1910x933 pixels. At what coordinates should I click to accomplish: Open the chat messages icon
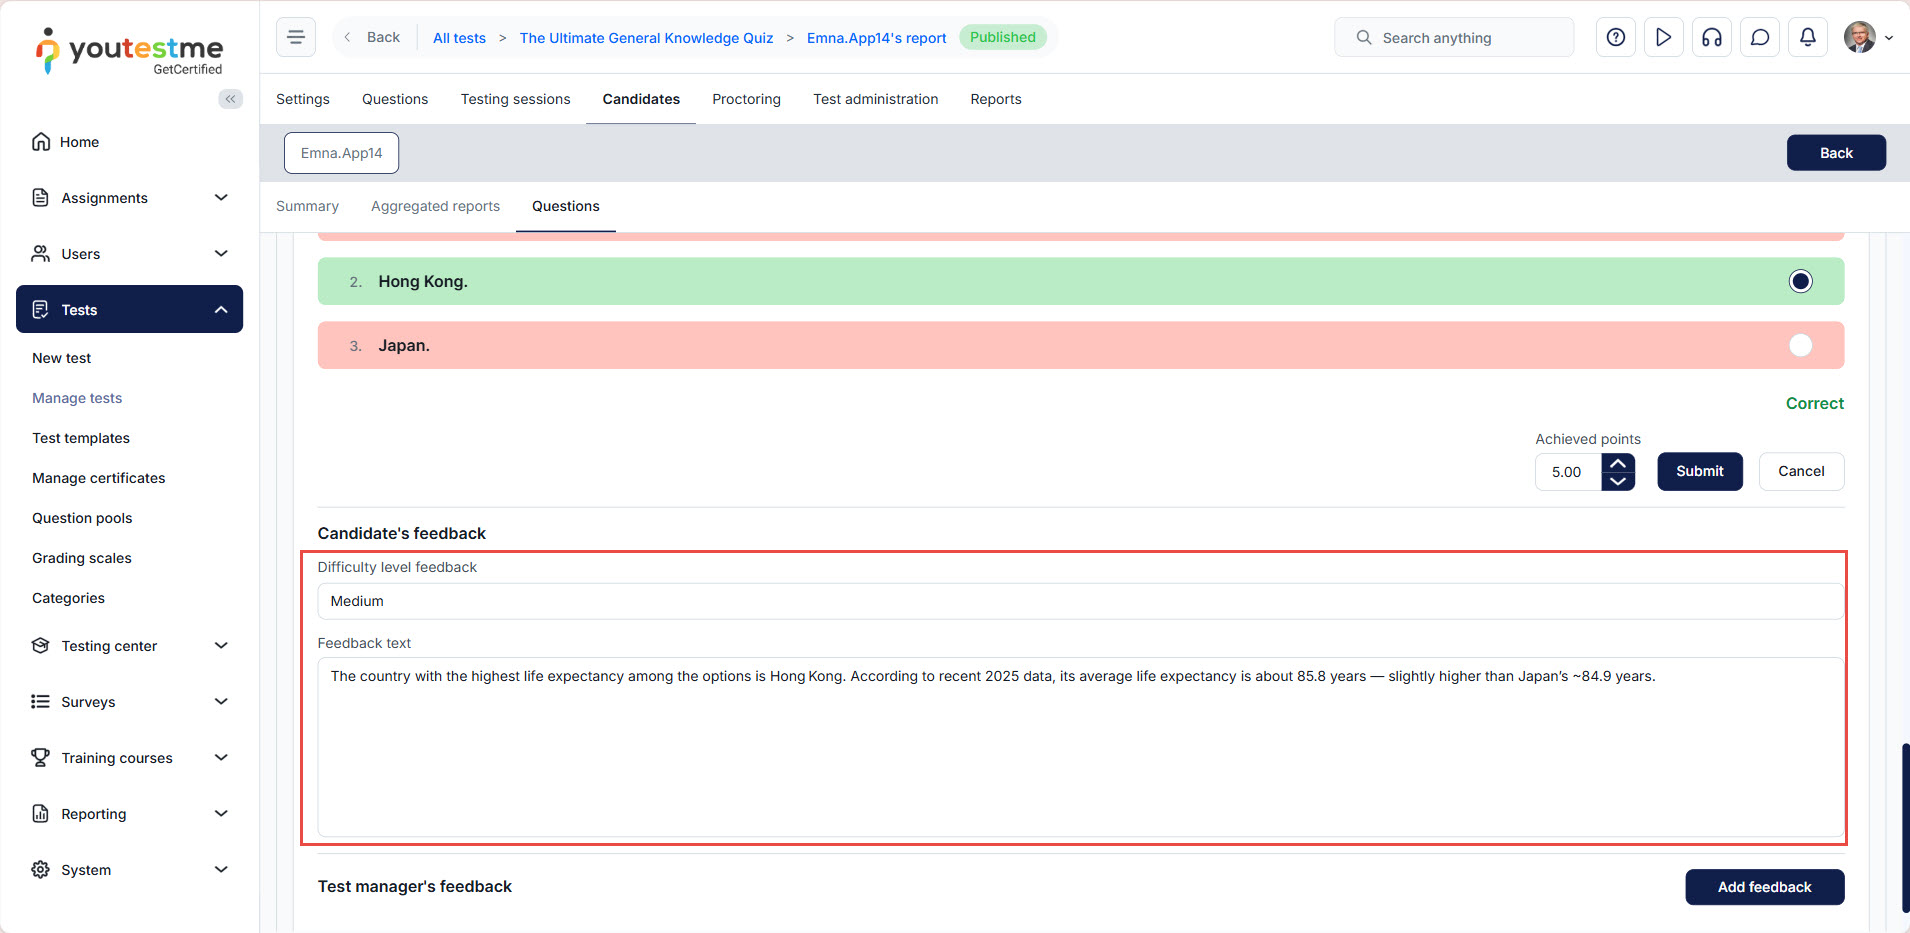[x=1759, y=37]
